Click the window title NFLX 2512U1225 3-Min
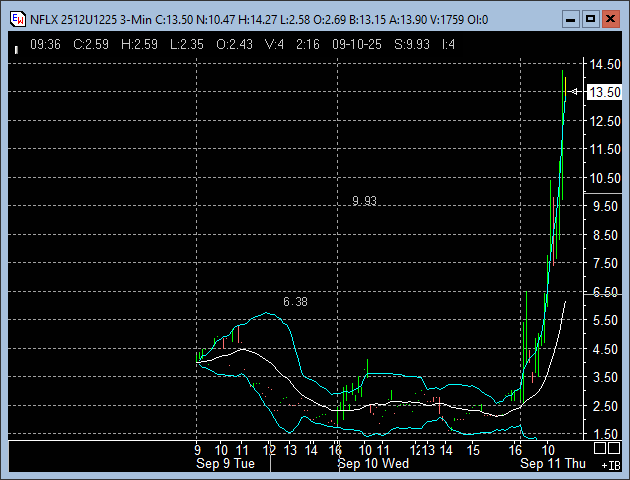The image size is (630, 480). (x=91, y=19)
